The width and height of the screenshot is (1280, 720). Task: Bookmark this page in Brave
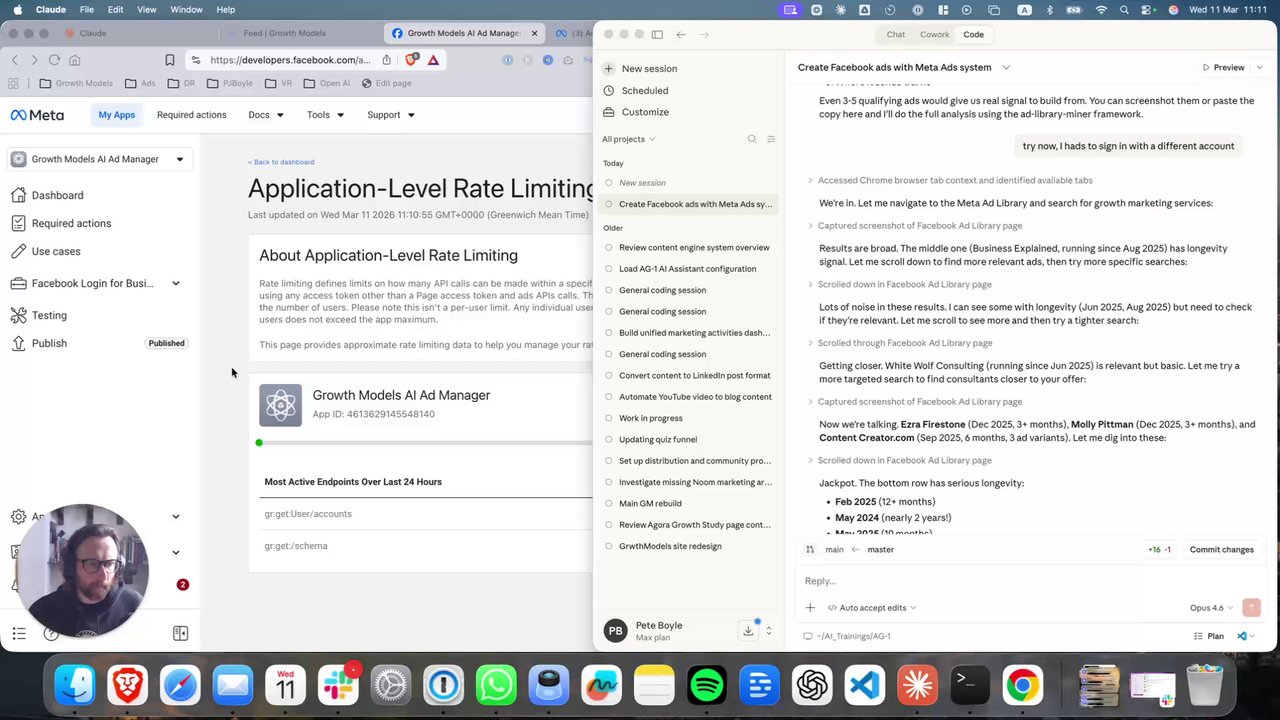click(169, 60)
